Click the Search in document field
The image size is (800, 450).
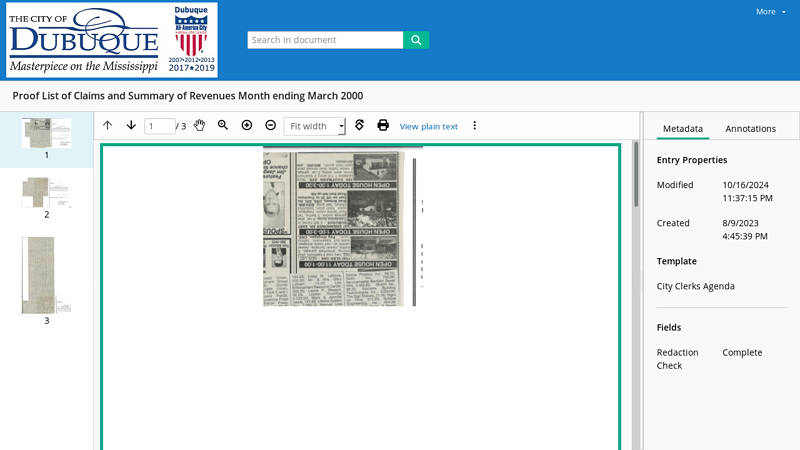tap(325, 40)
